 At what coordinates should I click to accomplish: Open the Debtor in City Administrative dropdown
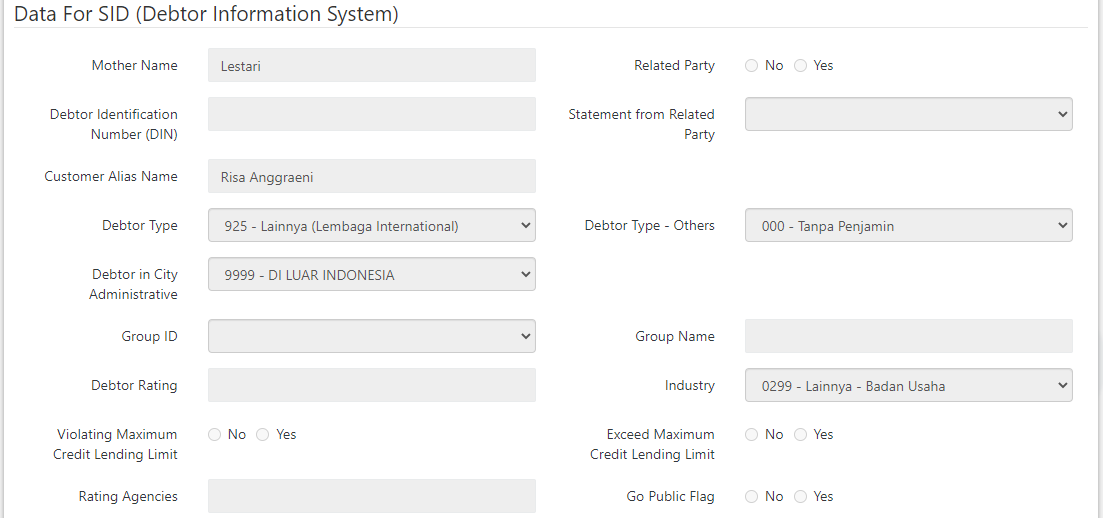(371, 275)
